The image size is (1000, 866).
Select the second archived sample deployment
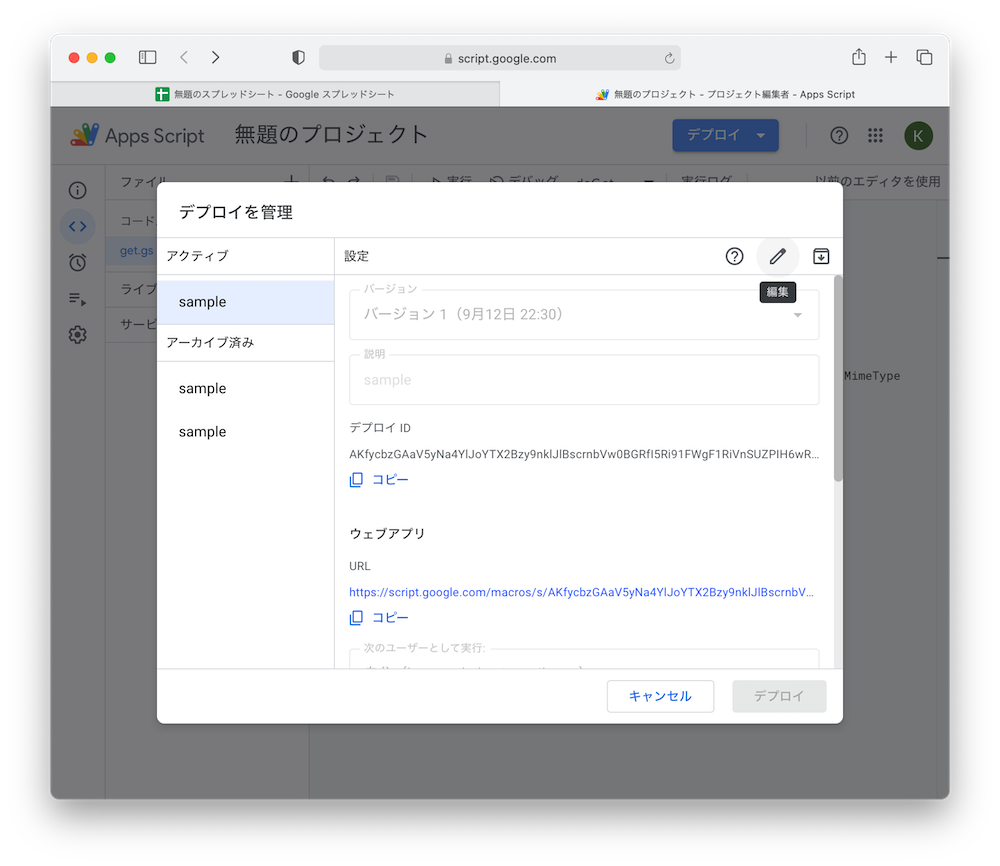pos(246,432)
